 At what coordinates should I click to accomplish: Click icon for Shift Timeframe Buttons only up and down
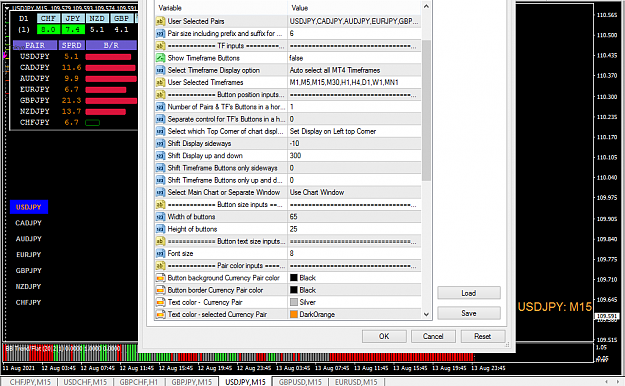click(x=160, y=180)
